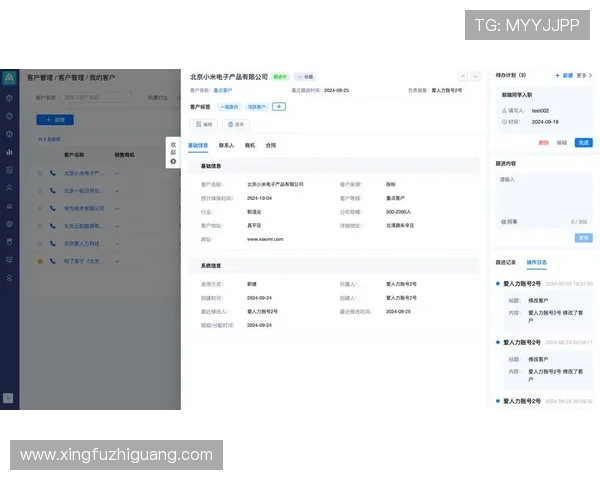Click gray edit link on todo card

562,143
